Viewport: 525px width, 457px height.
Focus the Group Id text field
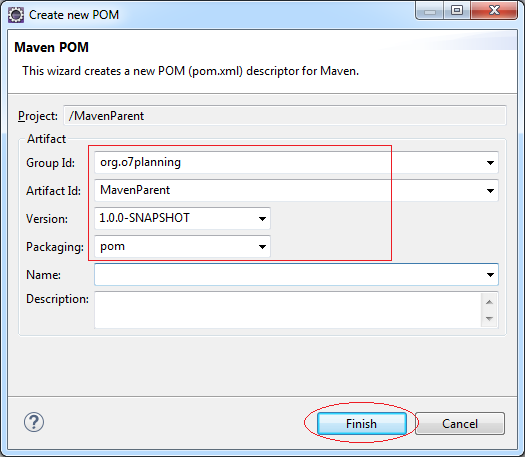click(289, 163)
